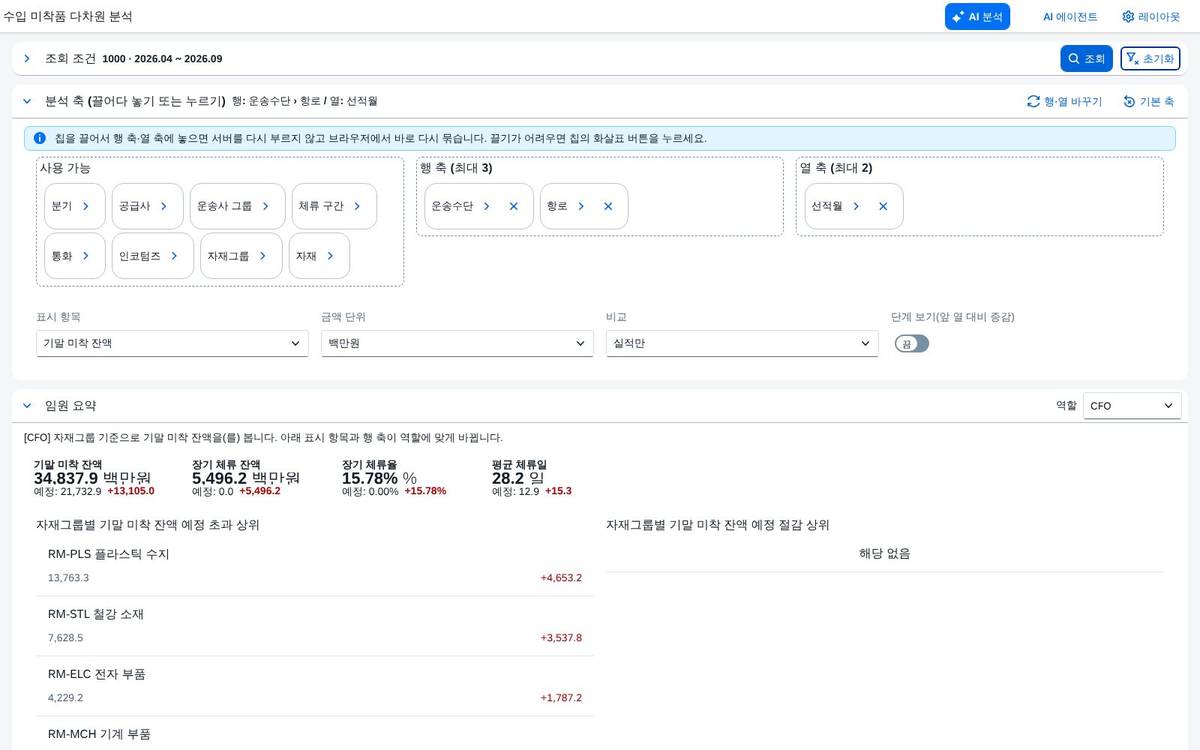
Task: Remove 항로 from row axis
Action: coord(608,206)
